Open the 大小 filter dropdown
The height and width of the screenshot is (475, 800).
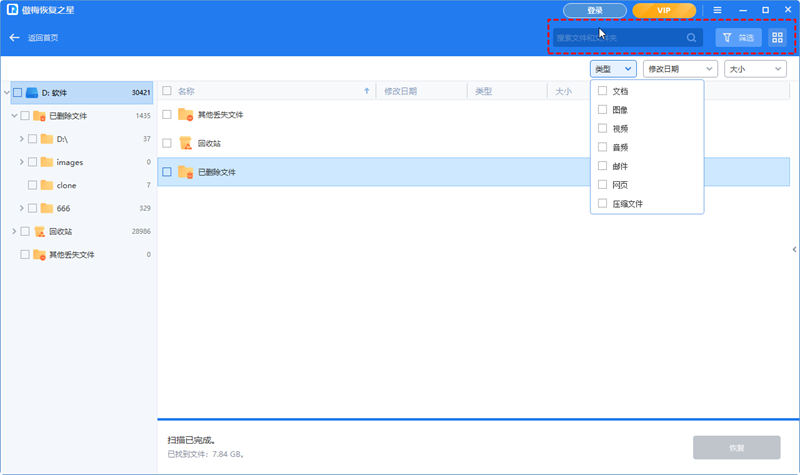click(755, 69)
